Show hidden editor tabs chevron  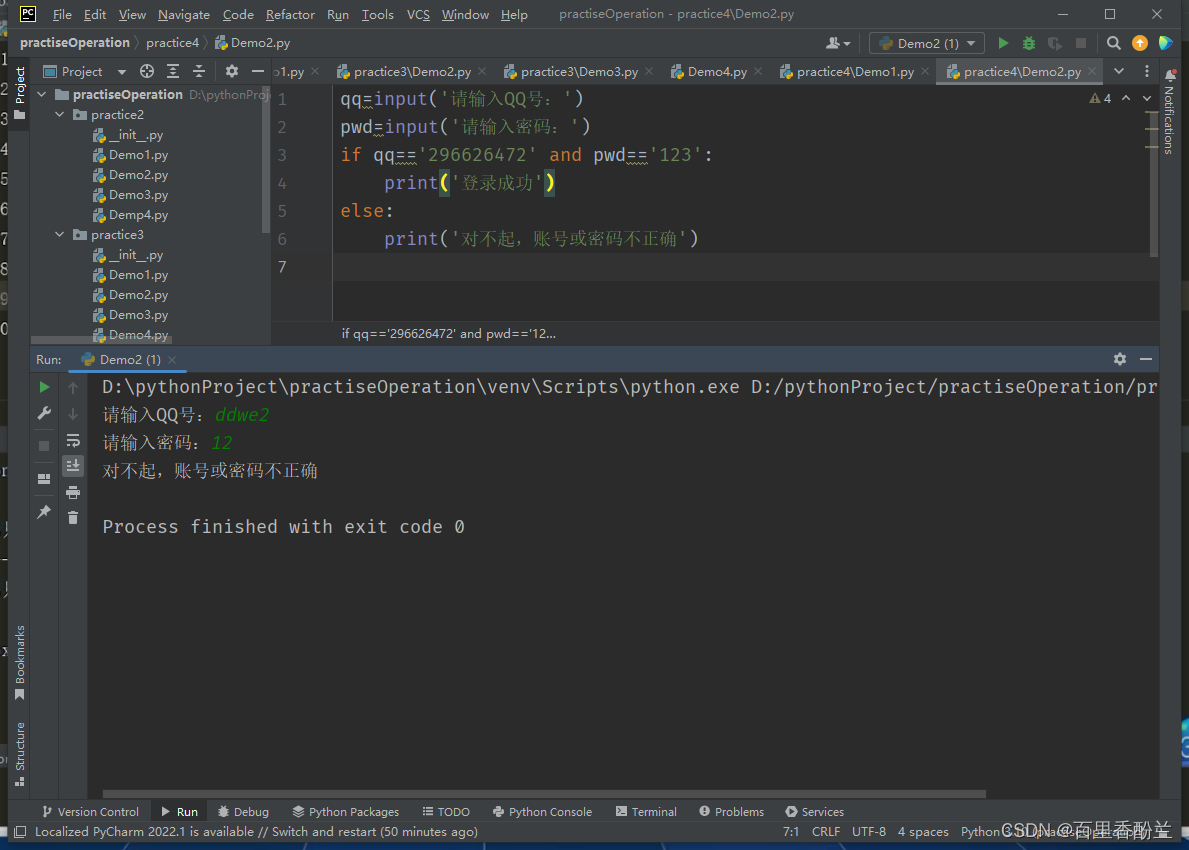point(1118,71)
